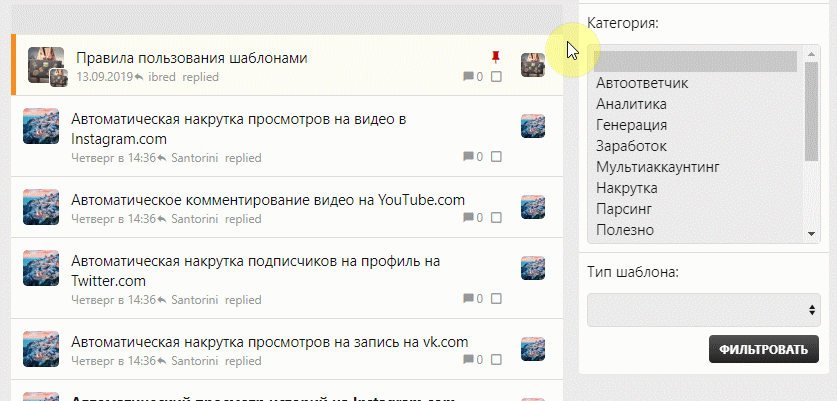Open Santorini avatar left of vk.com thread
837x401 pixels.
coord(41,349)
